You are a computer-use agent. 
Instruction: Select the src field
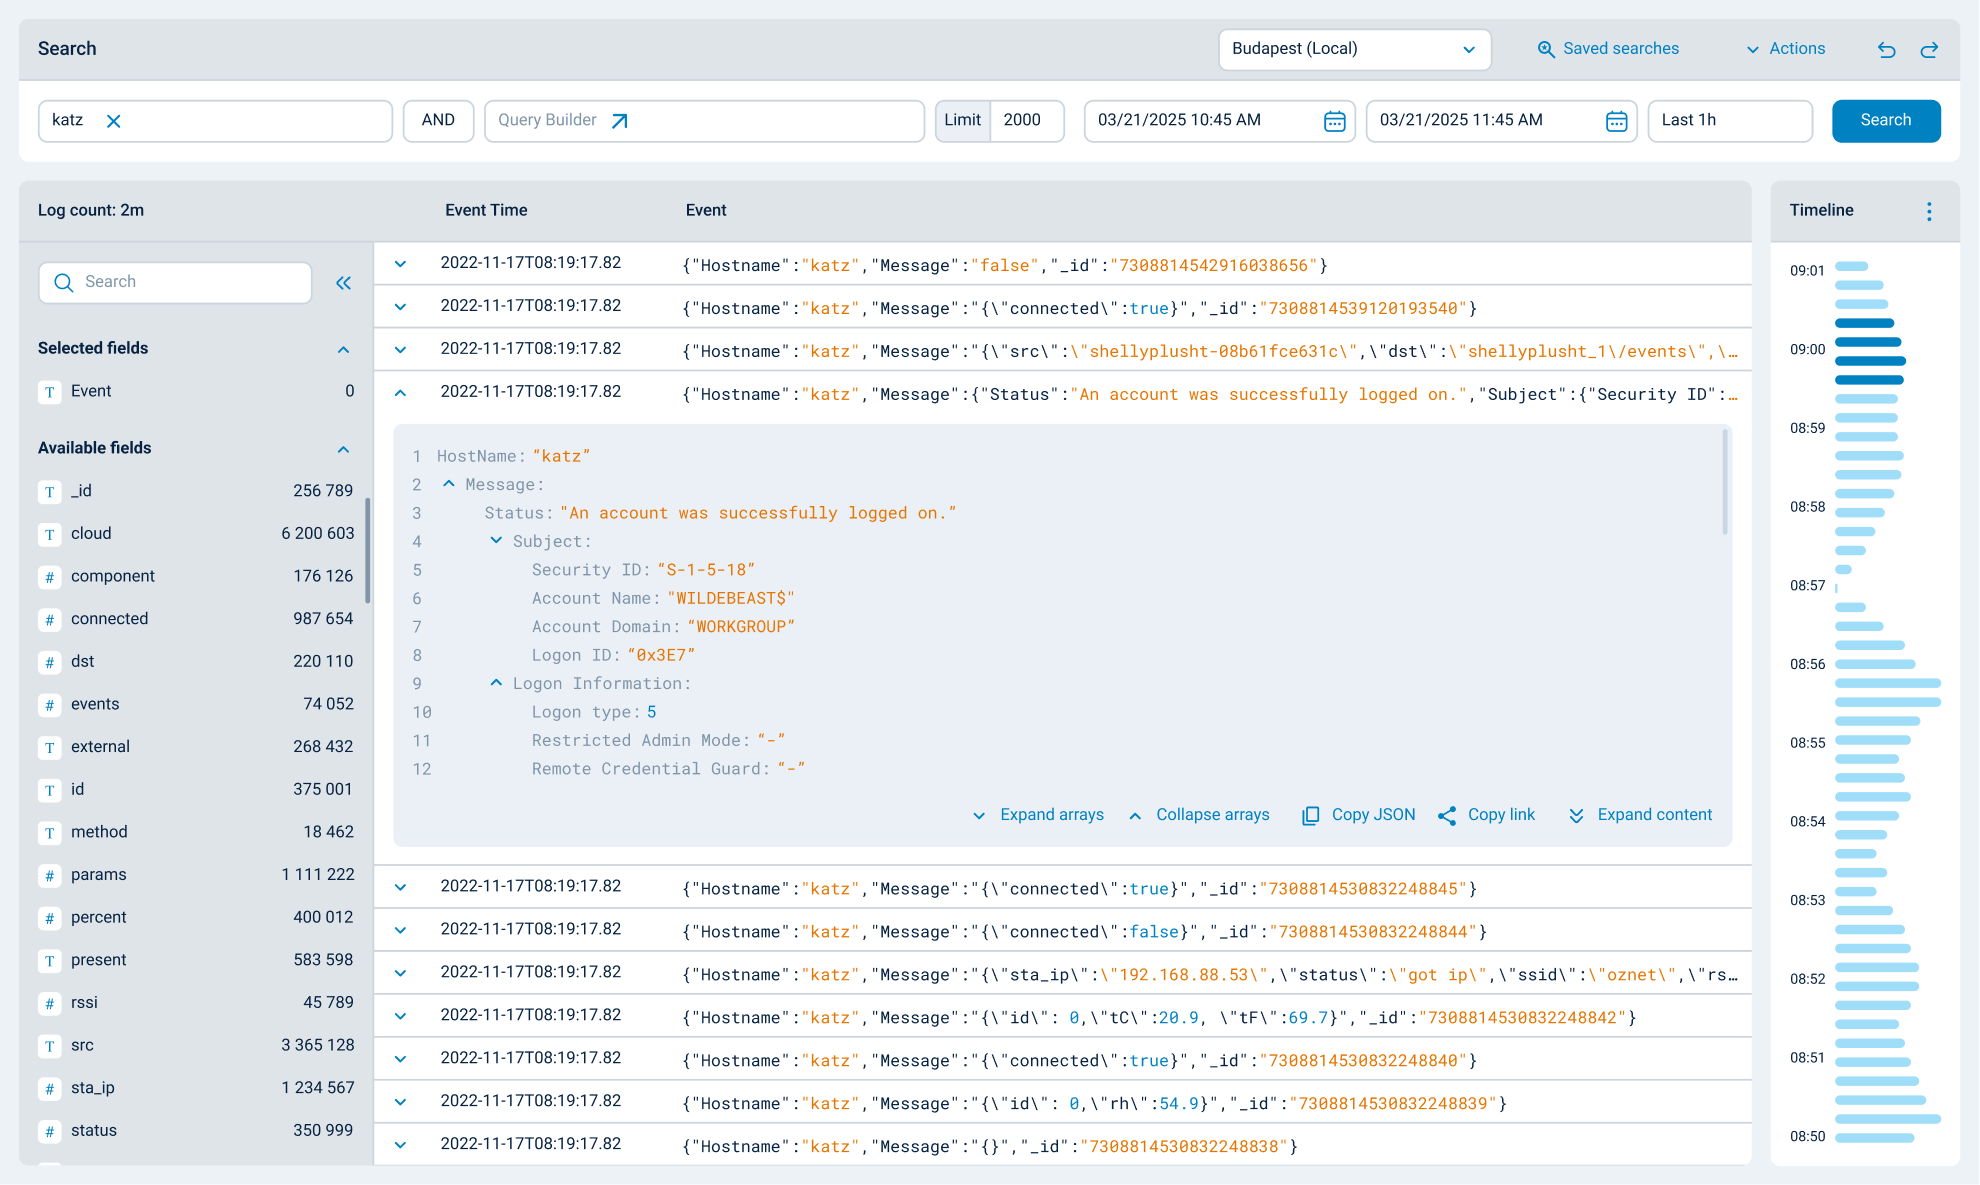tap(196, 1045)
